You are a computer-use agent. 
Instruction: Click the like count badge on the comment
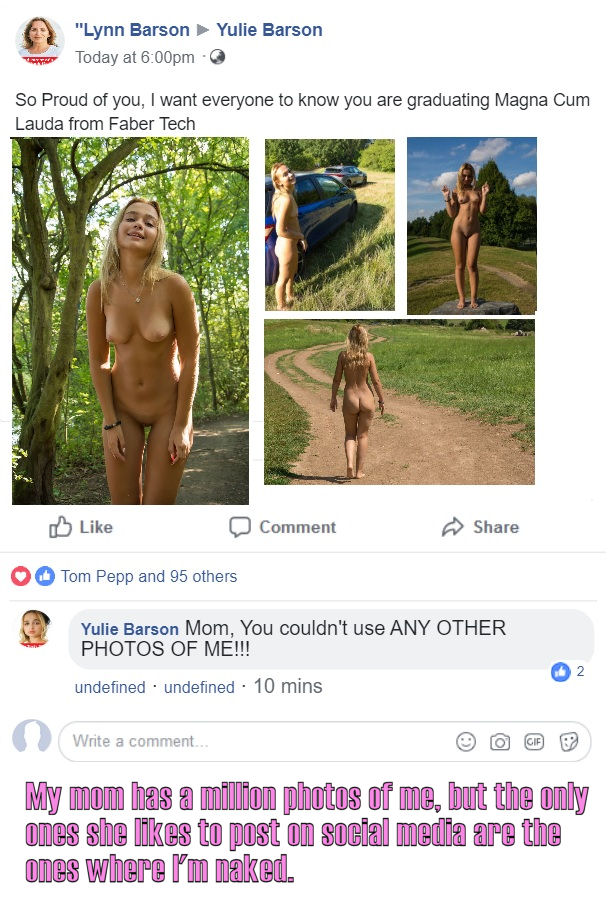coord(560,673)
